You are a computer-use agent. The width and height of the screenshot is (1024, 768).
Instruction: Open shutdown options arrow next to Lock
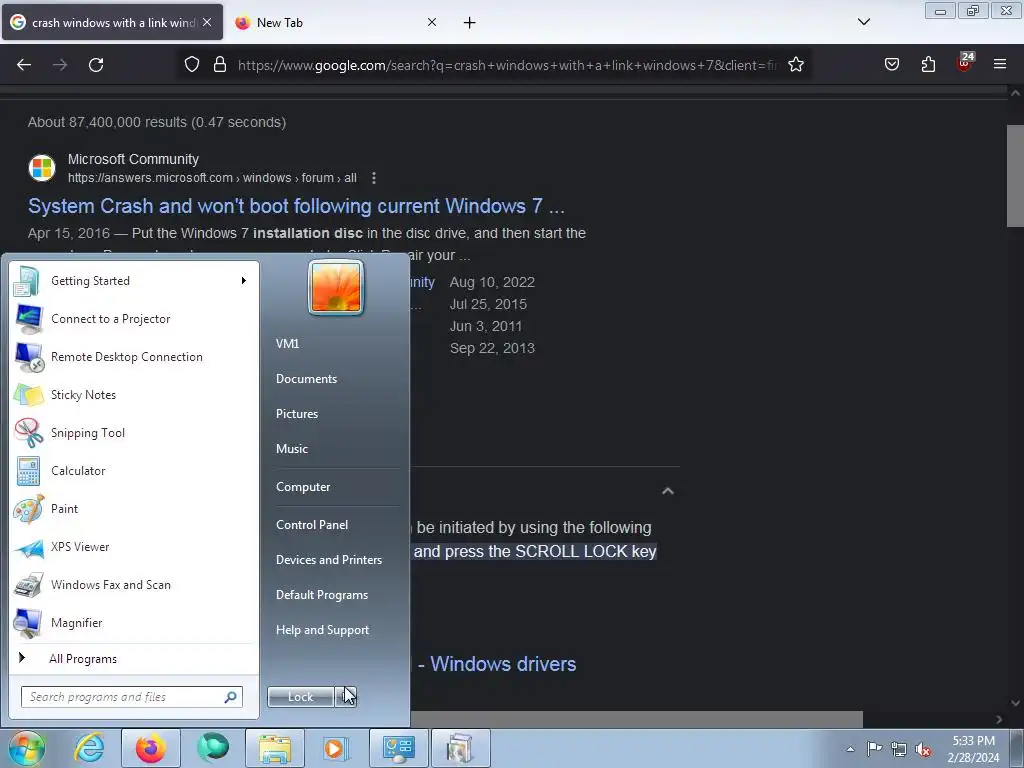346,697
